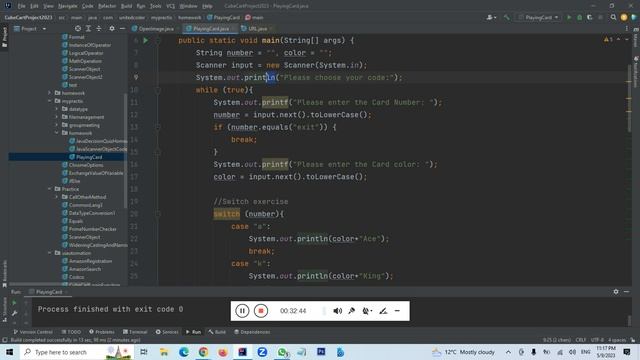Viewport: 640px width, 360px height.
Task: Open the Build menu
Action: tap(127, 6)
